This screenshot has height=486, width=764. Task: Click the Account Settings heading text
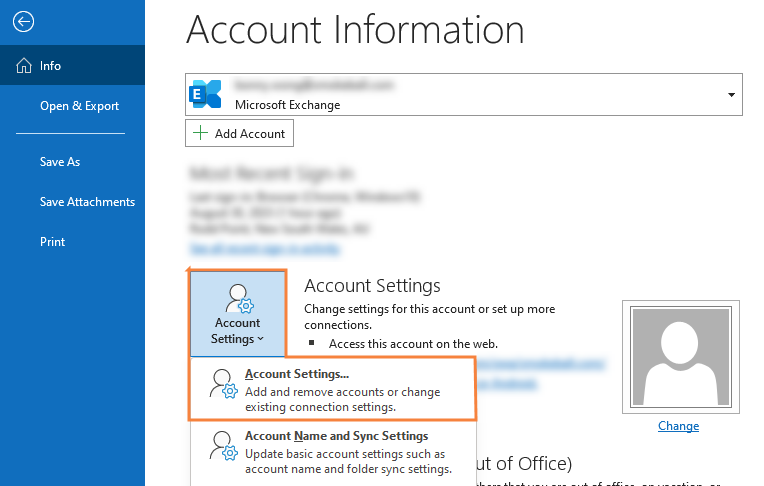pos(372,286)
